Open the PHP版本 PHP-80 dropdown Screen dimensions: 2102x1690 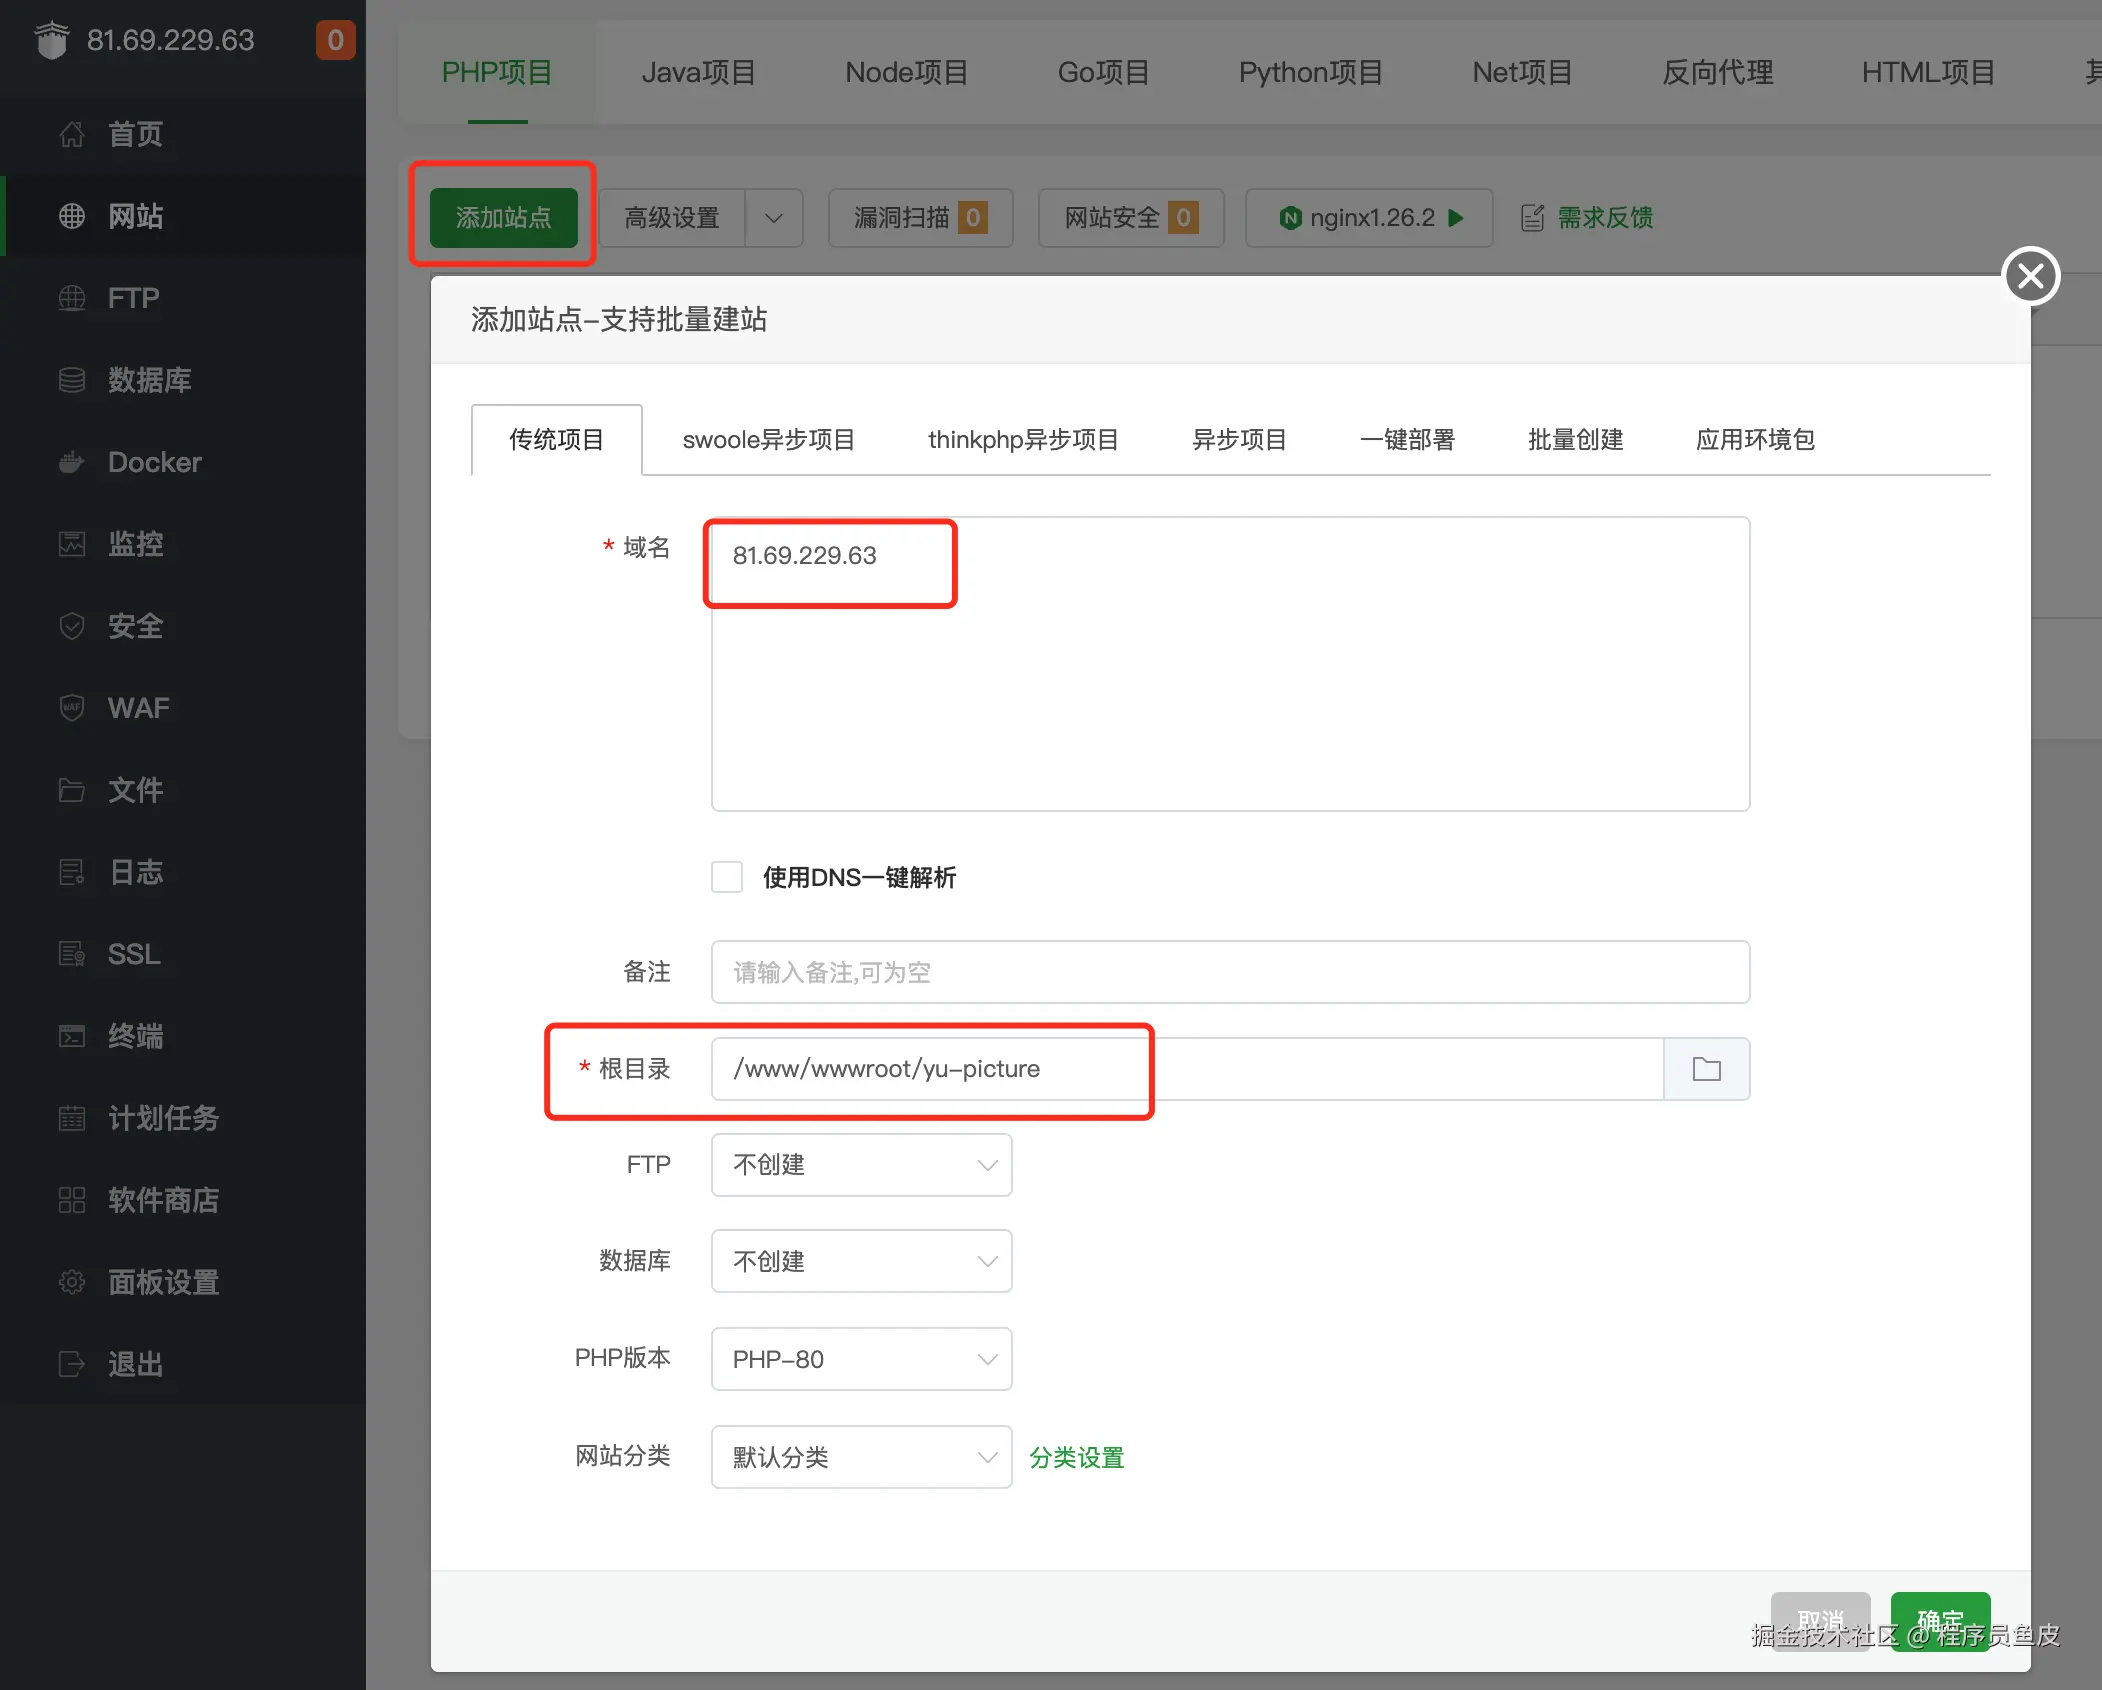pyautogui.click(x=861, y=1359)
